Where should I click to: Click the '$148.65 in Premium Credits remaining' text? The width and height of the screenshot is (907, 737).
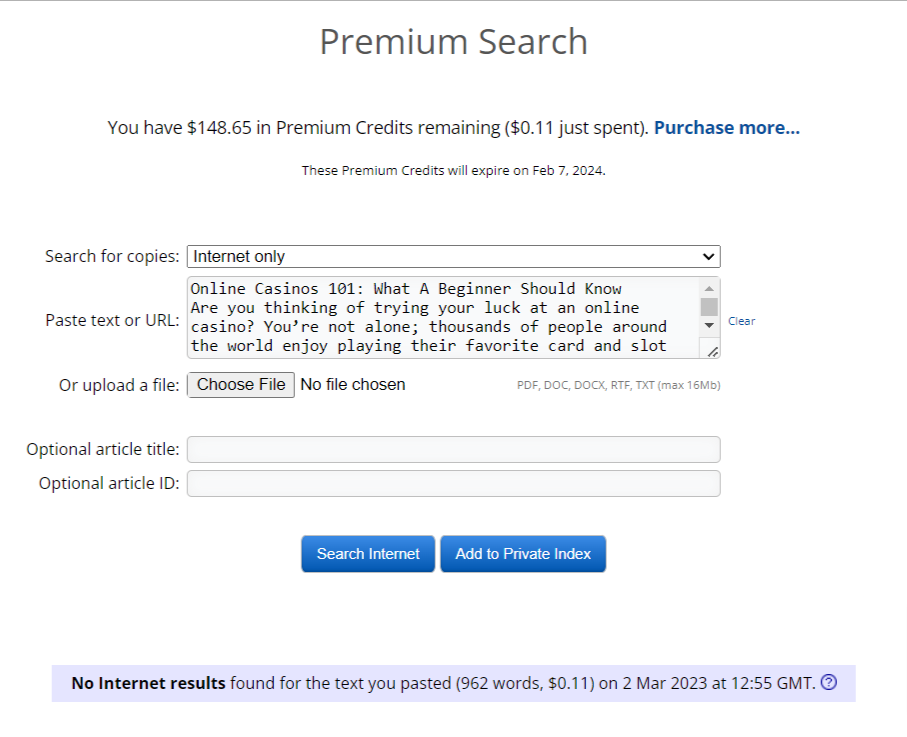[x=344, y=128]
